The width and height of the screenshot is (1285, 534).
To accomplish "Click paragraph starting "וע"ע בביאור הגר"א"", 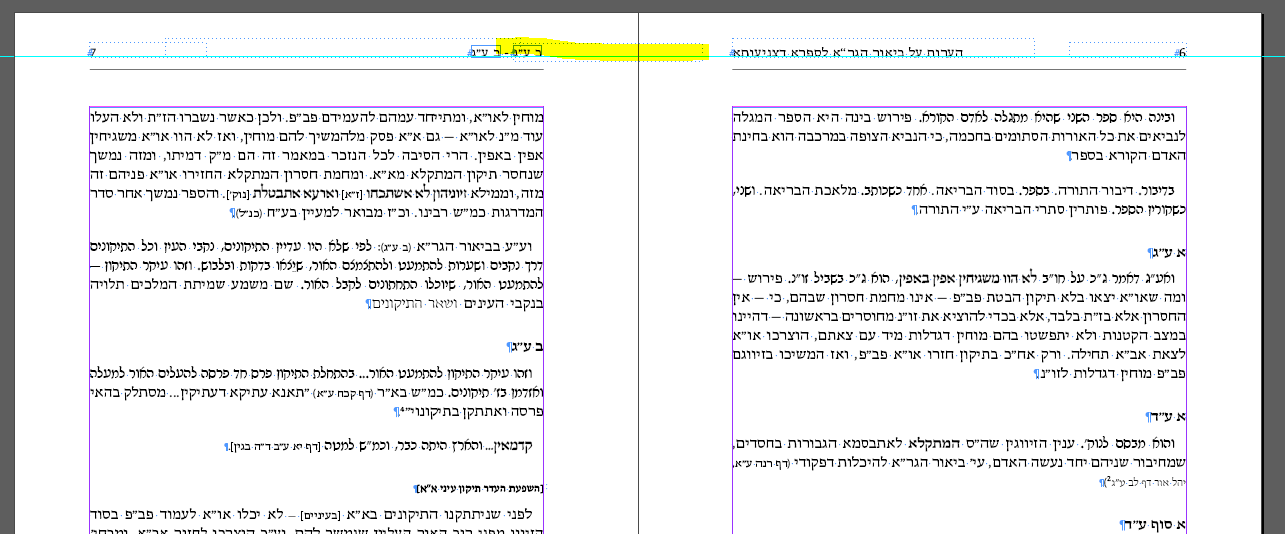I will tap(316, 274).
